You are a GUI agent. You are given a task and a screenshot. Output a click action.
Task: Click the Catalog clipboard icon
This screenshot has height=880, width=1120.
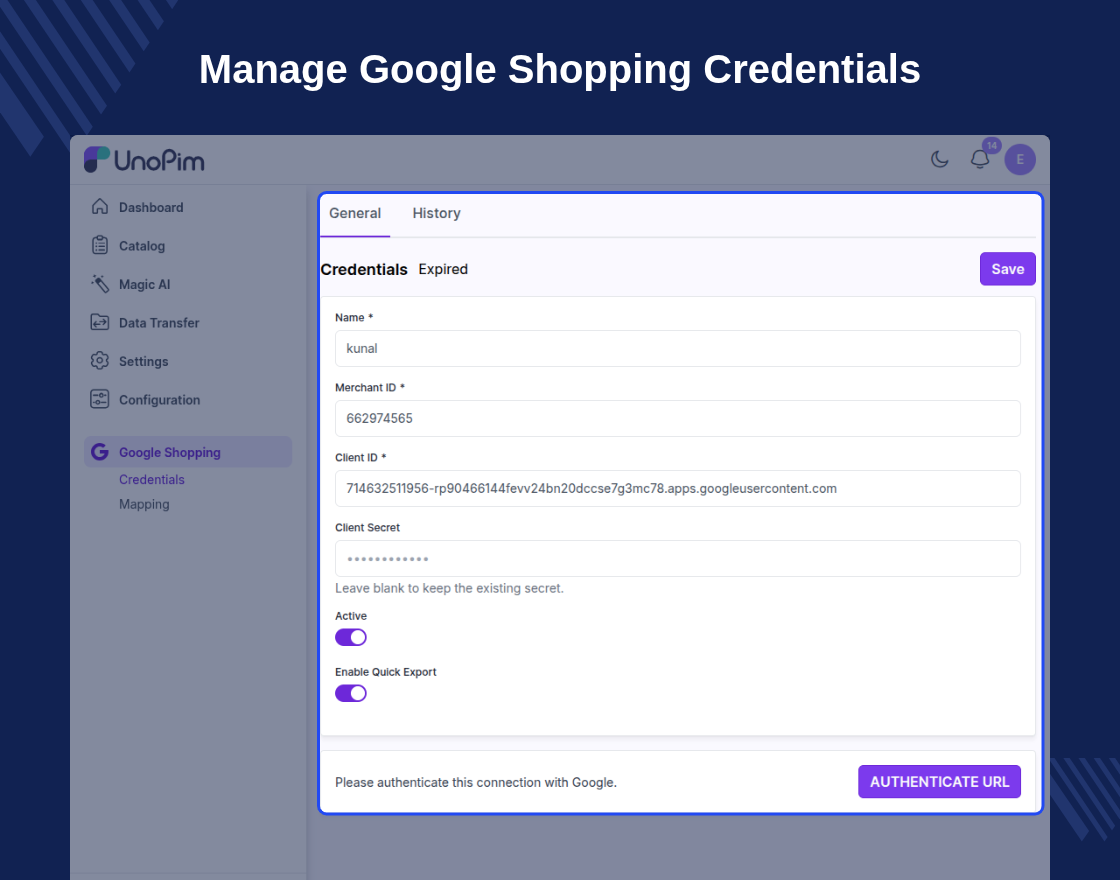100,246
